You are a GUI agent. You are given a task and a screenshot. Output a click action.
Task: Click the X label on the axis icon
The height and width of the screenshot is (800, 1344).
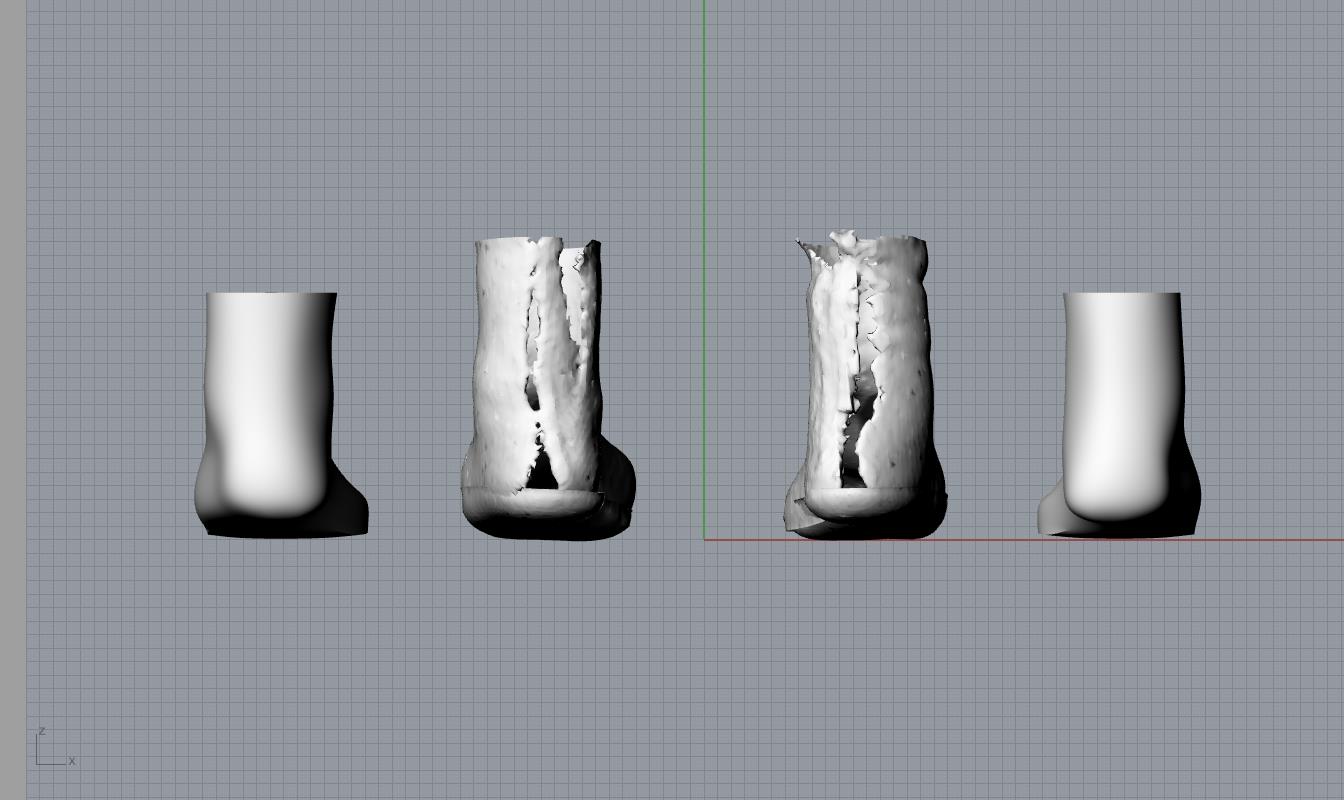click(x=72, y=761)
